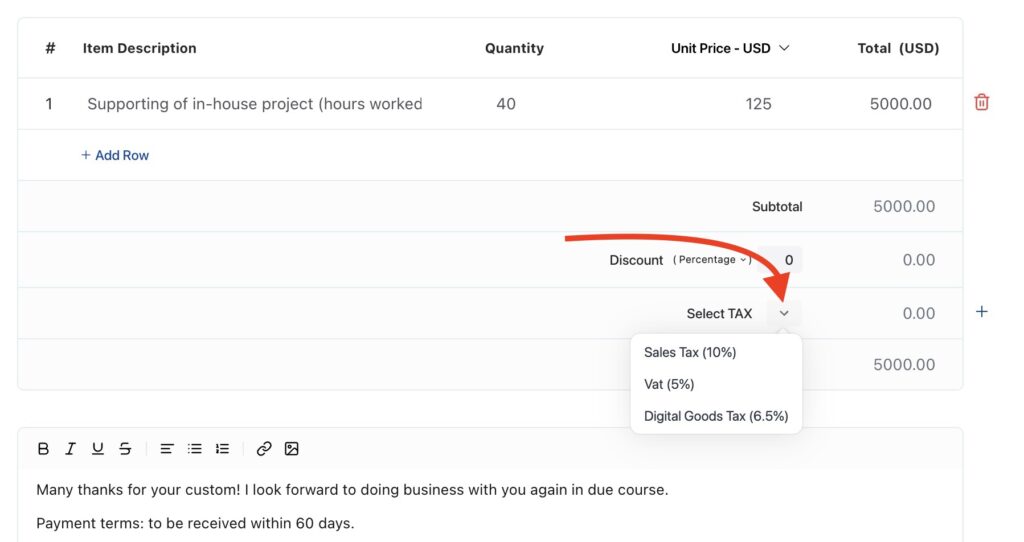Insert a numbered list in notes
This screenshot has height=542, width=1024.
point(223,449)
